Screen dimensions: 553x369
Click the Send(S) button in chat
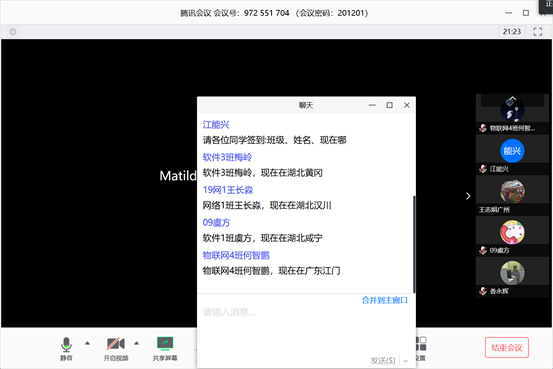pos(383,361)
